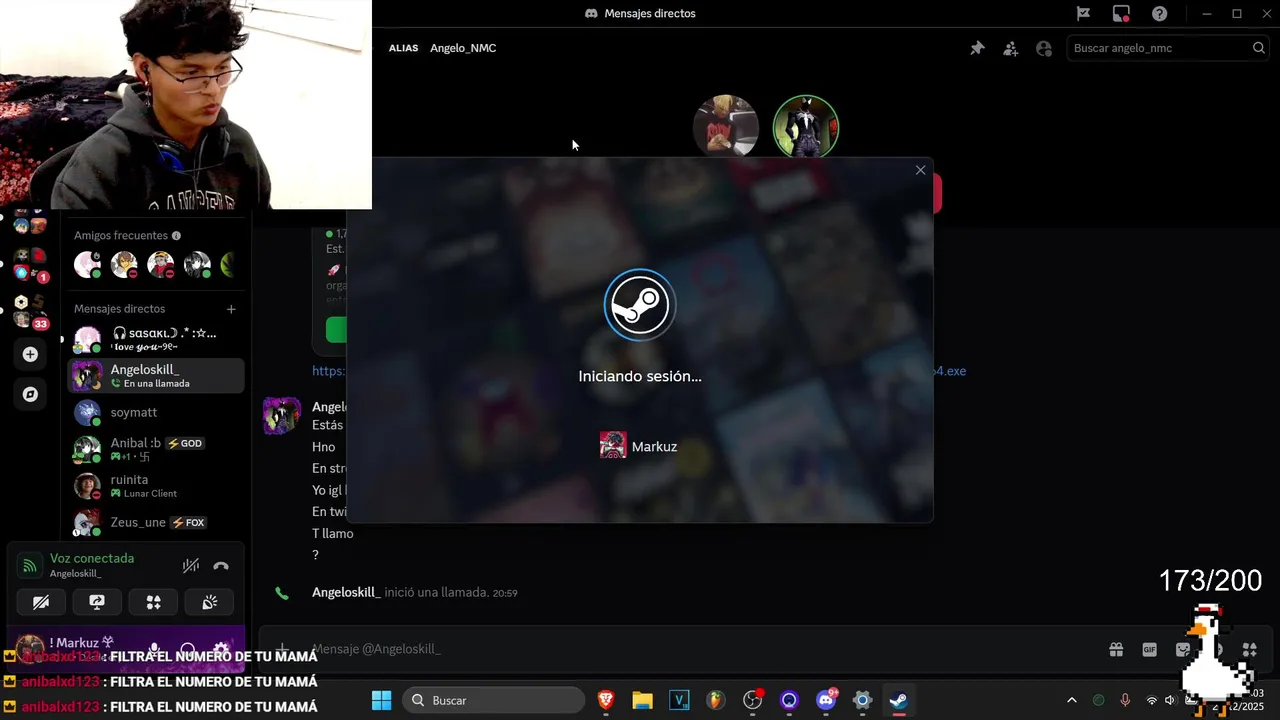Viewport: 1280px width, 720px height.
Task: Open Discover servers compass icon
Action: coord(30,394)
